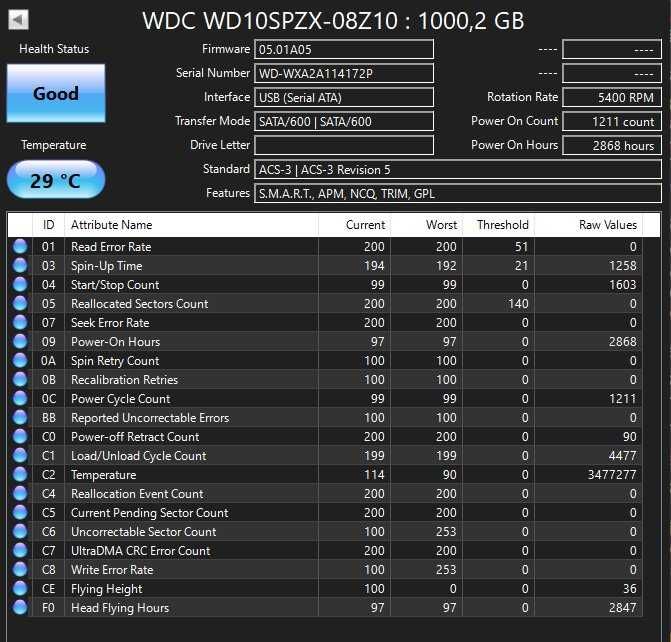
Task: Click the Attribute Name column header
Action: [191, 225]
